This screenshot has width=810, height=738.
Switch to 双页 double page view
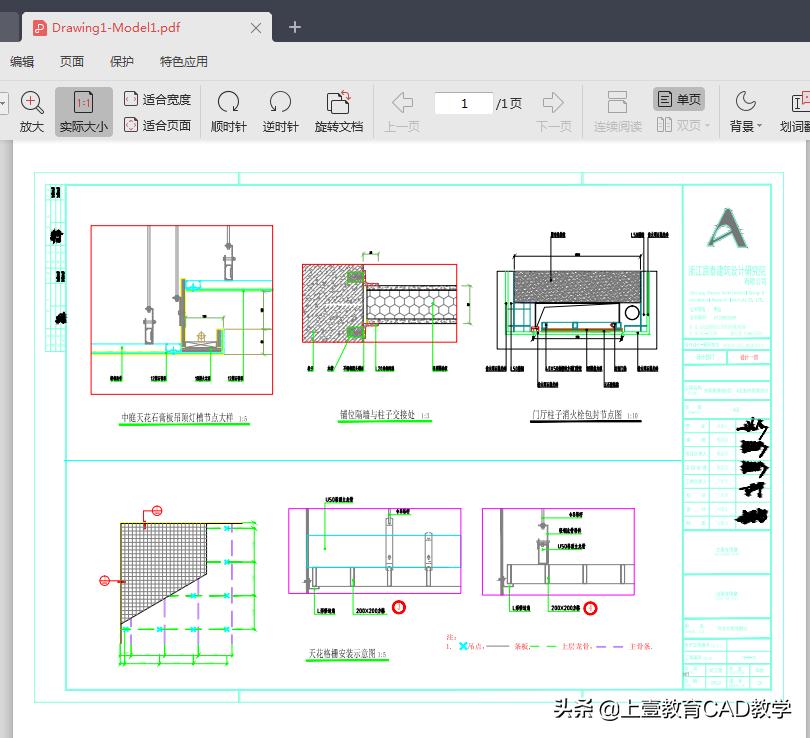pos(683,125)
